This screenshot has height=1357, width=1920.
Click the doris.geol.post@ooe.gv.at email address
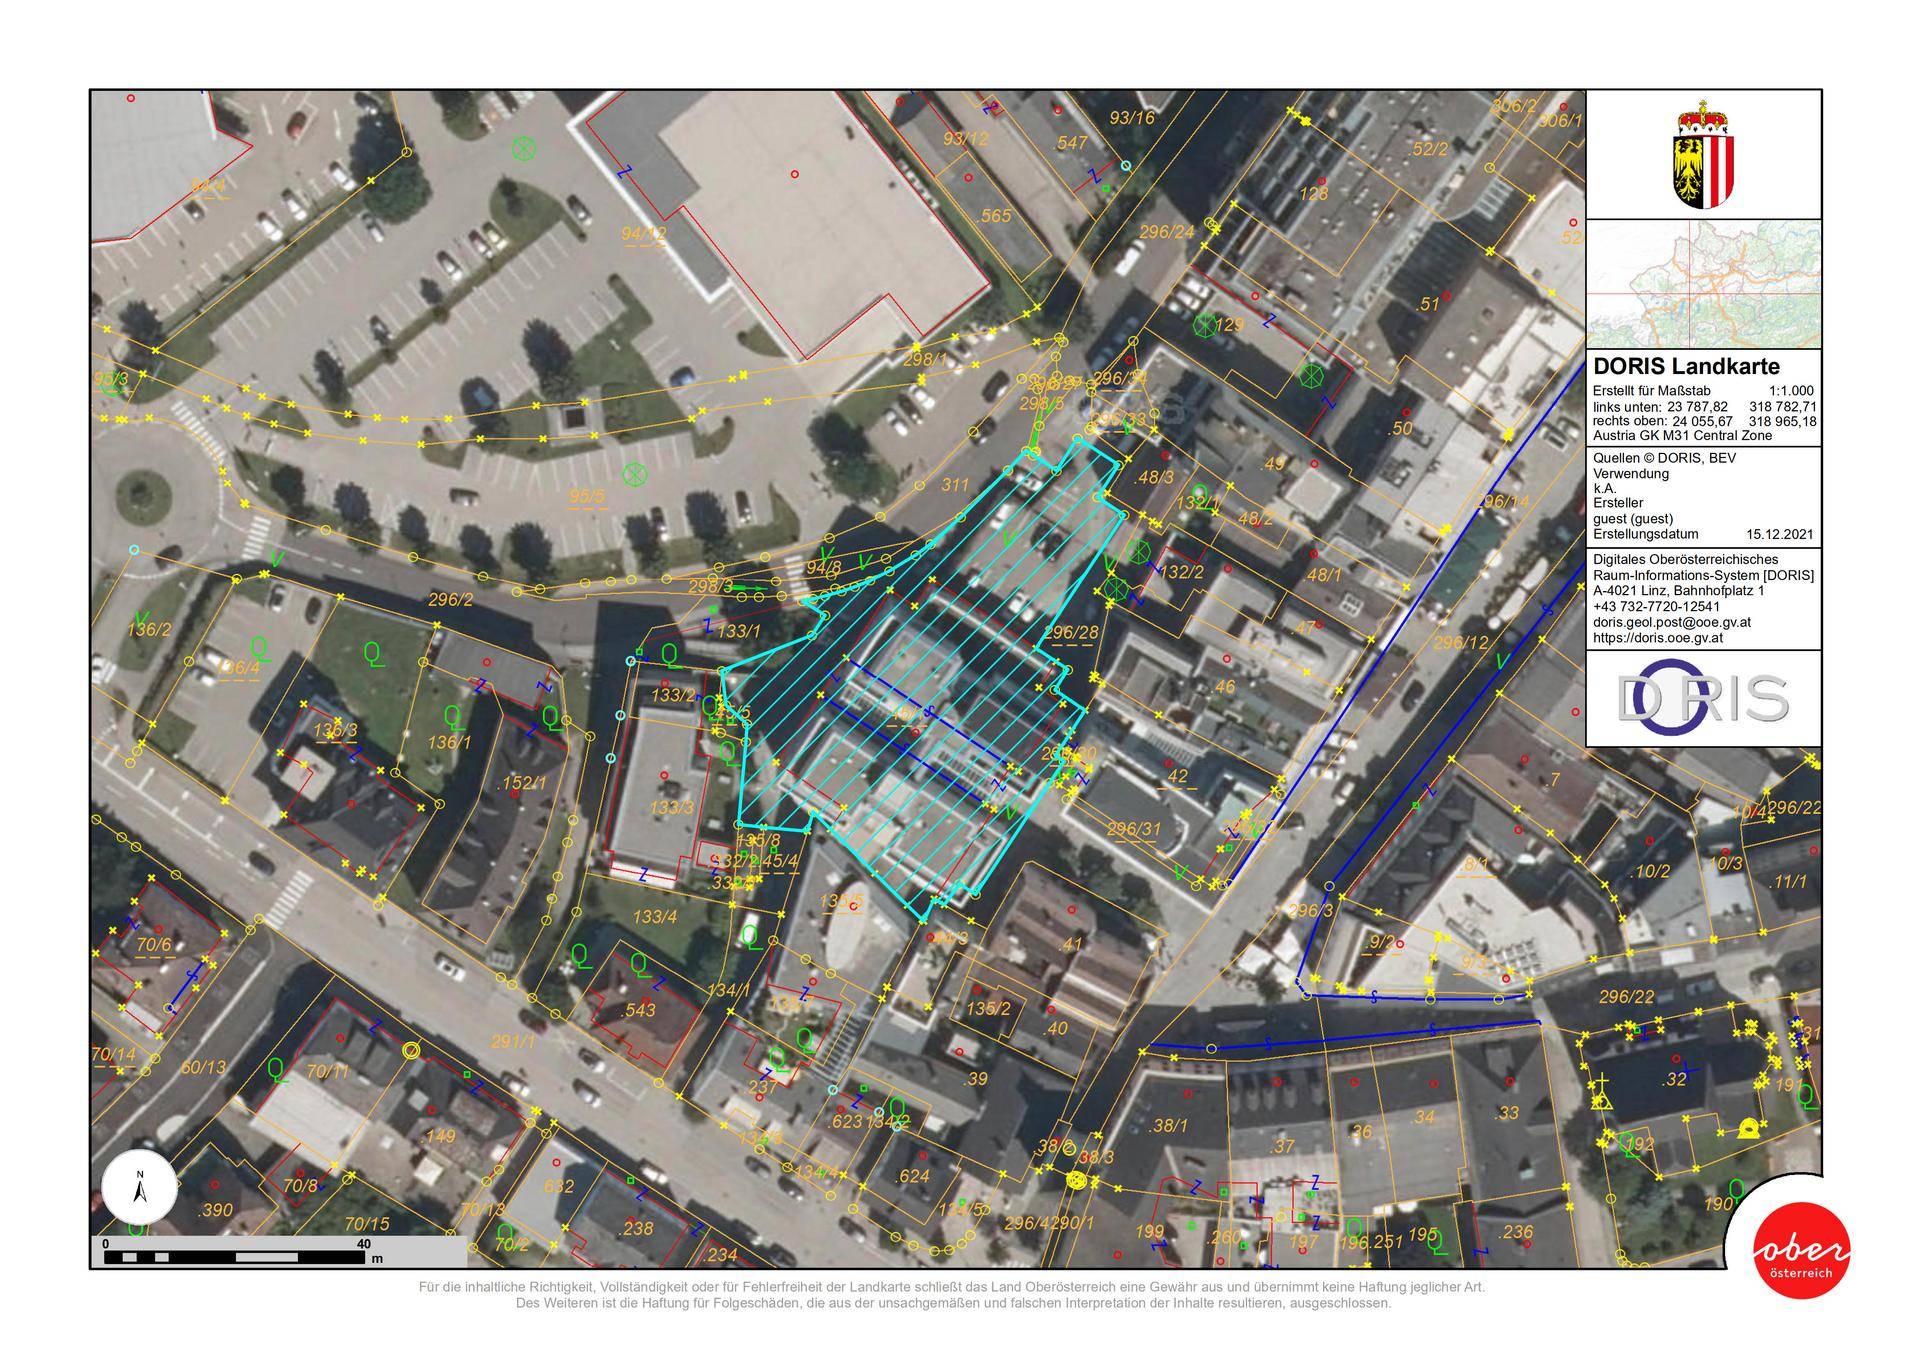pos(1671,622)
